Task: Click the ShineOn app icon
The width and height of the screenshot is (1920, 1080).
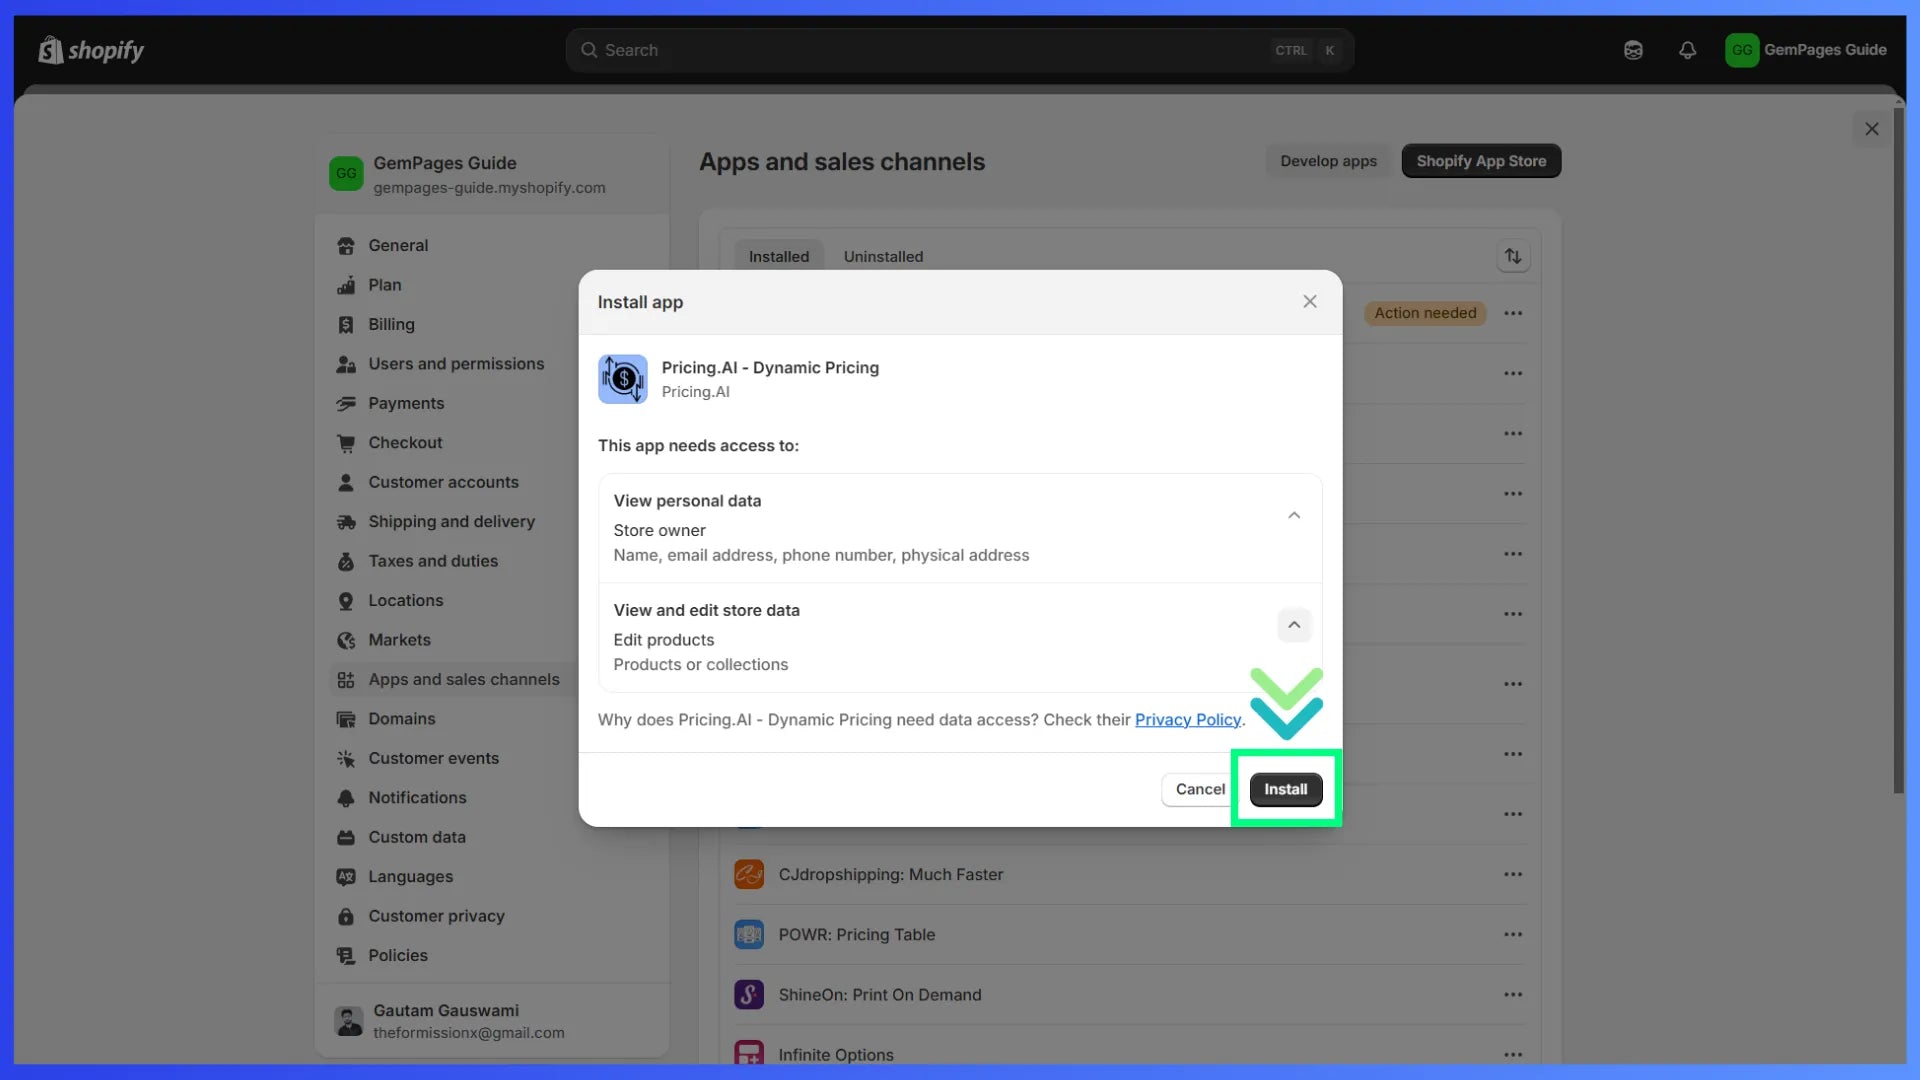Action: click(749, 995)
